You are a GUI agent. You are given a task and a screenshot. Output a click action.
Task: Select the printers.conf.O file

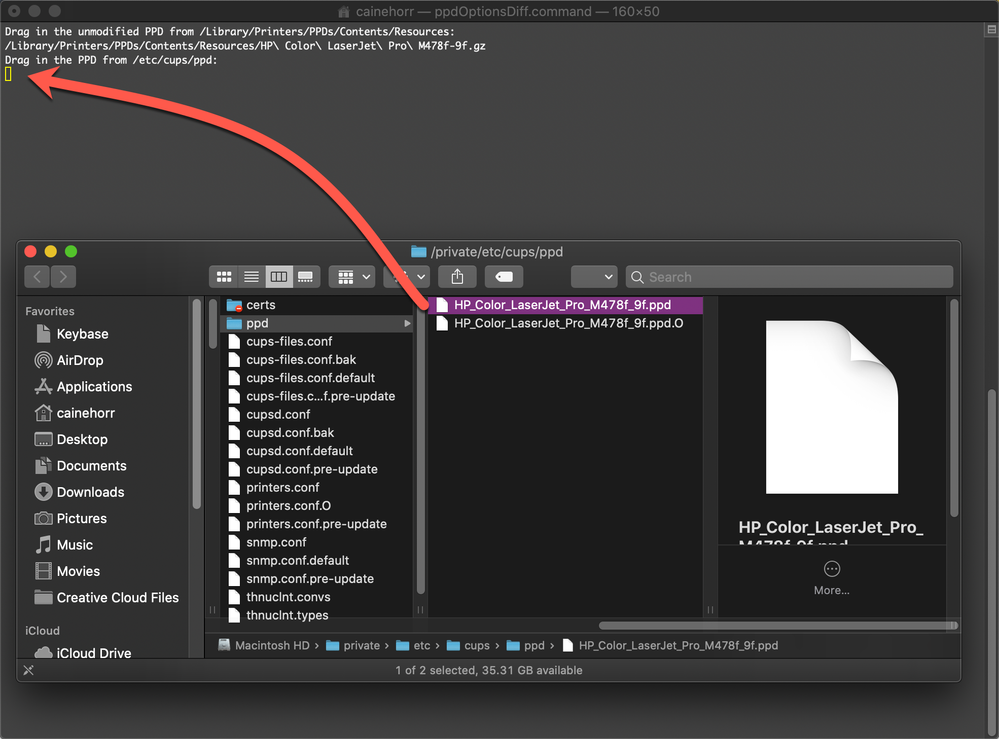pos(317,506)
